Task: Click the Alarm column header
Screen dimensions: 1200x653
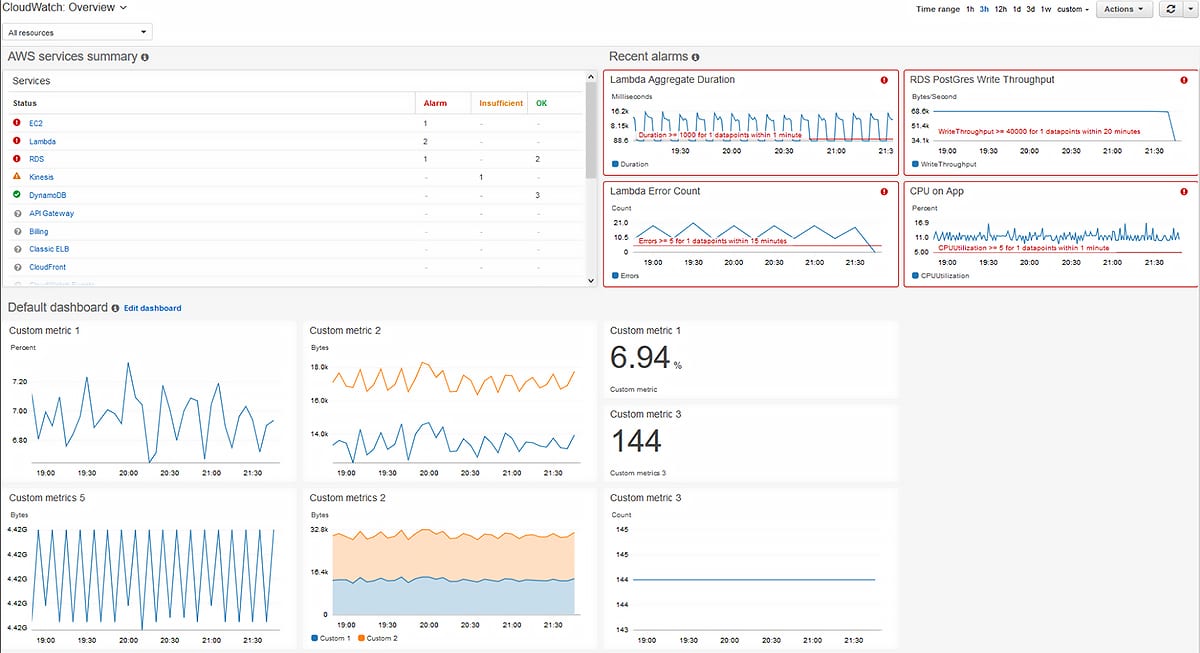Action: (435, 103)
